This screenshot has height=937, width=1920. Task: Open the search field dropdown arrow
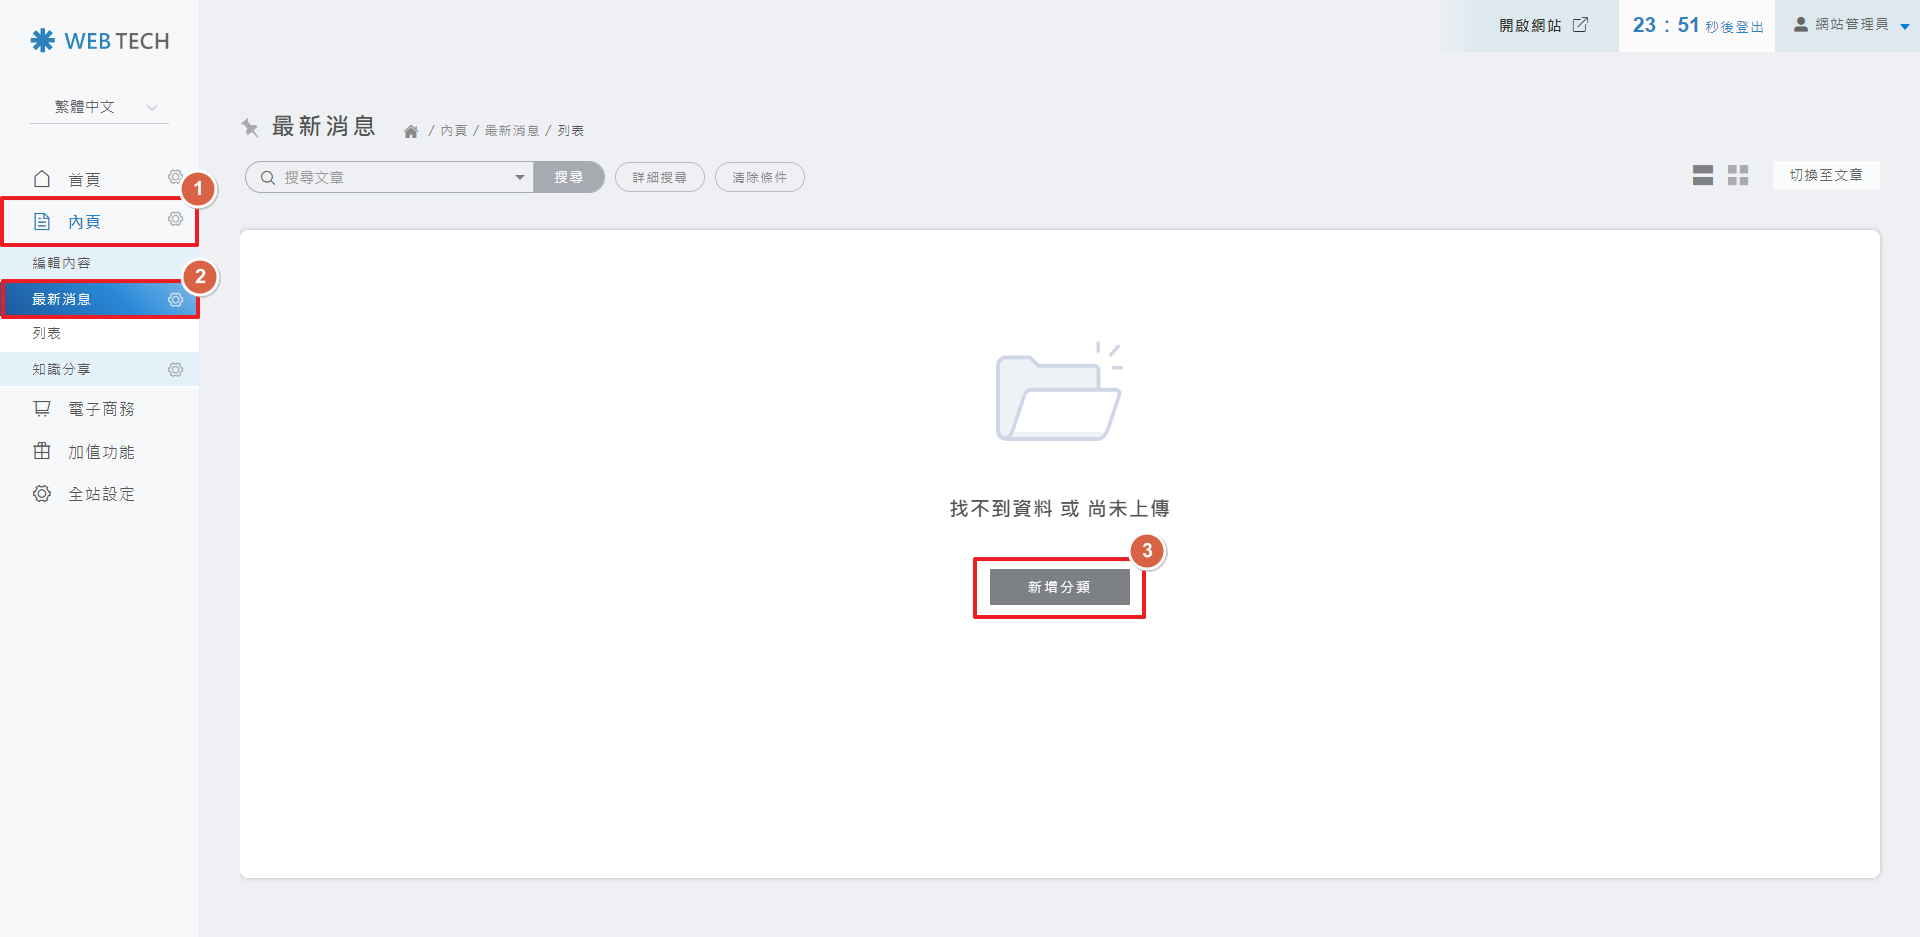pyautogui.click(x=519, y=177)
